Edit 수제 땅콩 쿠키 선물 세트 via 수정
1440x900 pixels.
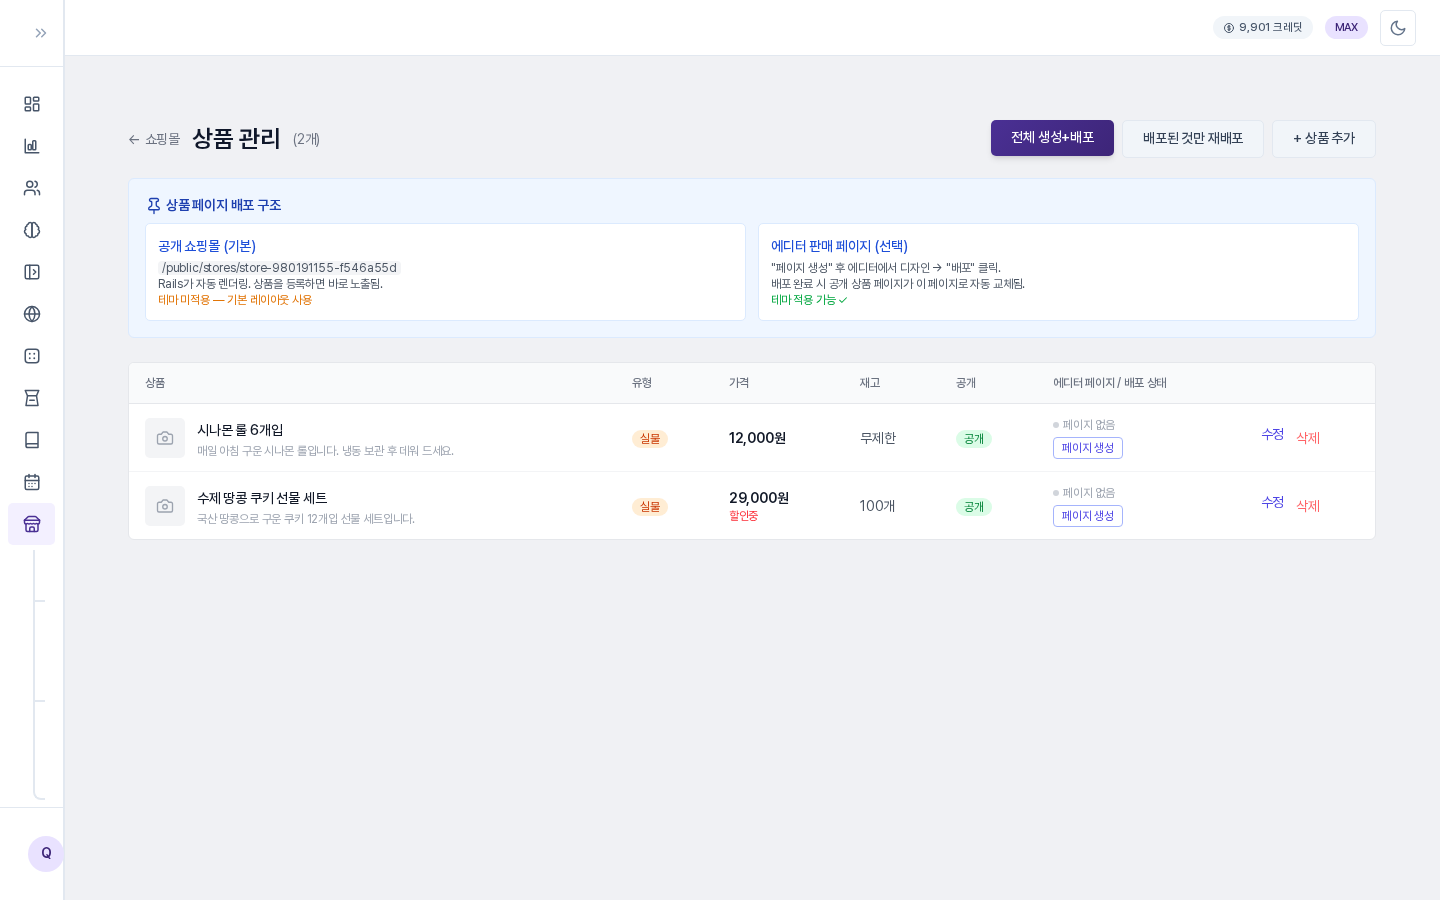tap(1272, 503)
